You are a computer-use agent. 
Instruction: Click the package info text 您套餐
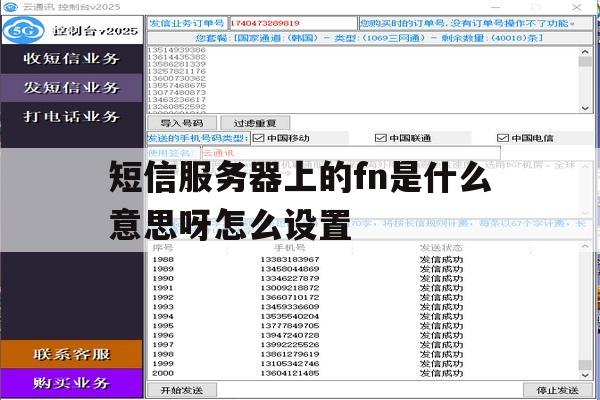point(369,38)
